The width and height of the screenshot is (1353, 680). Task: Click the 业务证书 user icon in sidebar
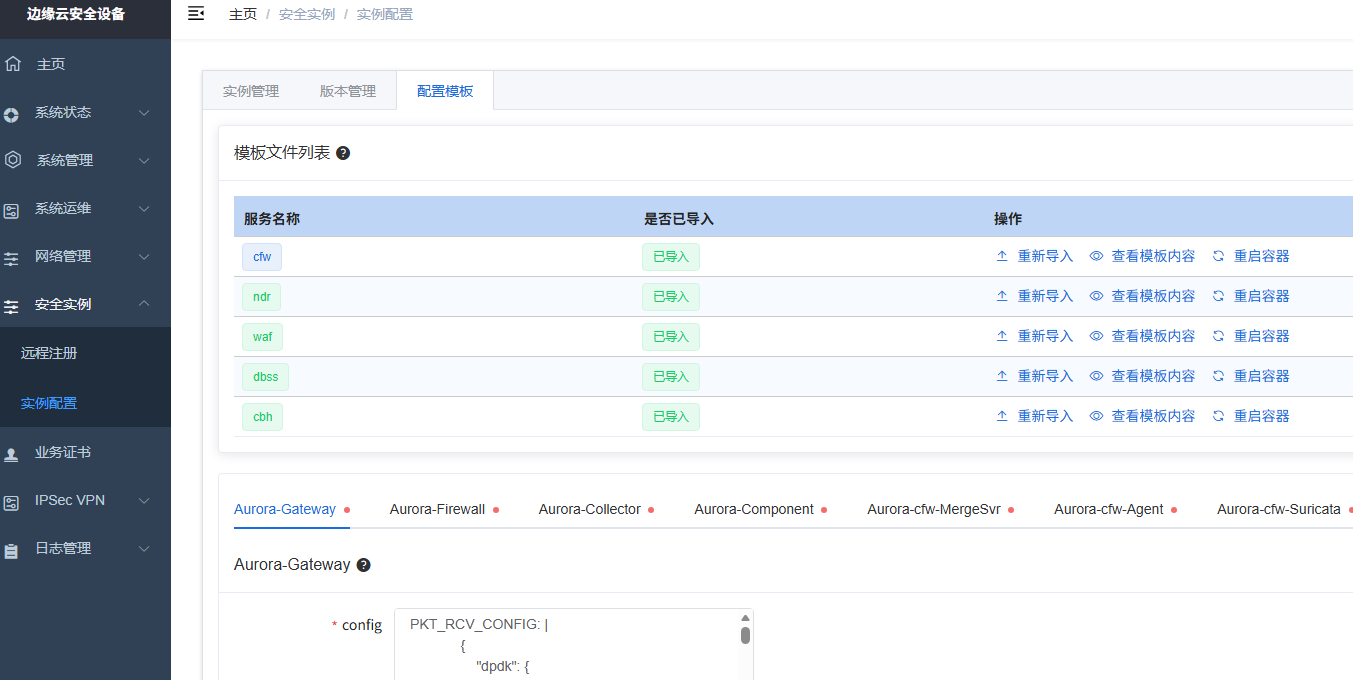(12, 453)
